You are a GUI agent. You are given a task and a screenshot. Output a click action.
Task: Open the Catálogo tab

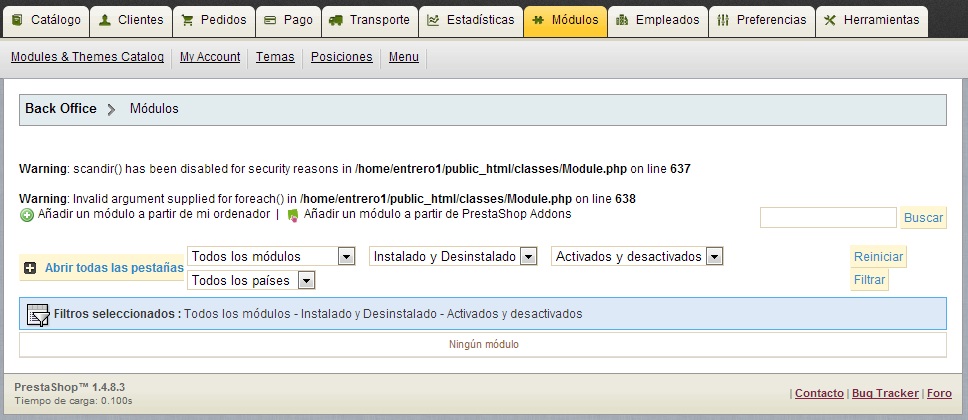pyautogui.click(x=46, y=21)
